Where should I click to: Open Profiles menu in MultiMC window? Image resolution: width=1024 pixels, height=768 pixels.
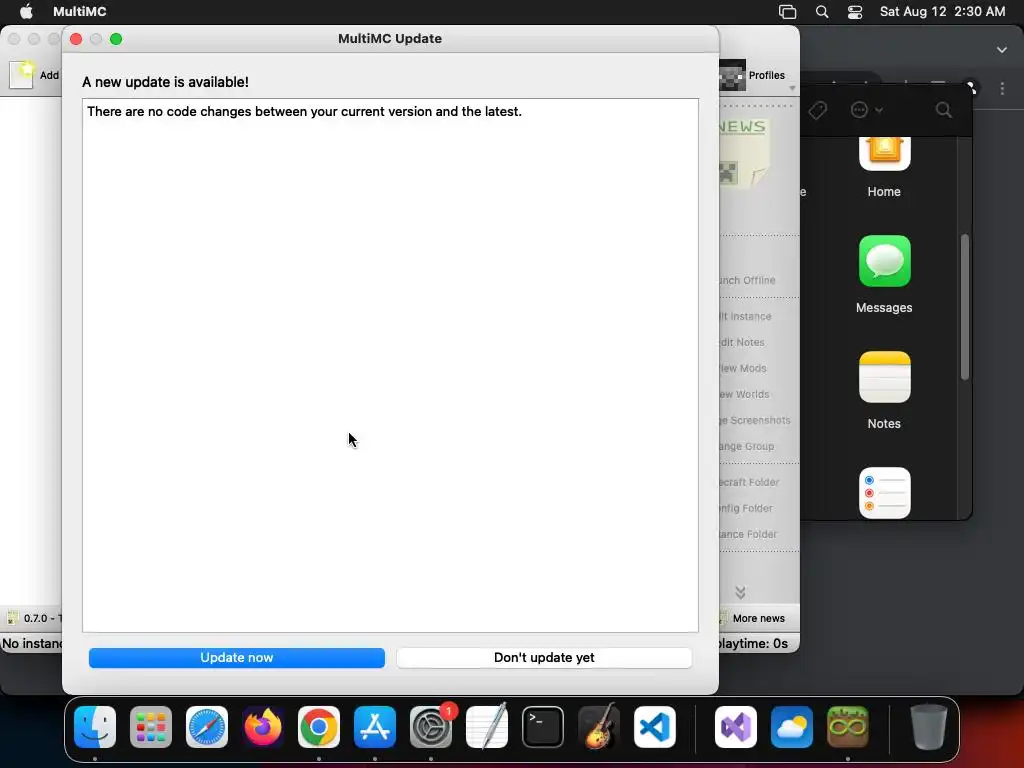pos(758,76)
